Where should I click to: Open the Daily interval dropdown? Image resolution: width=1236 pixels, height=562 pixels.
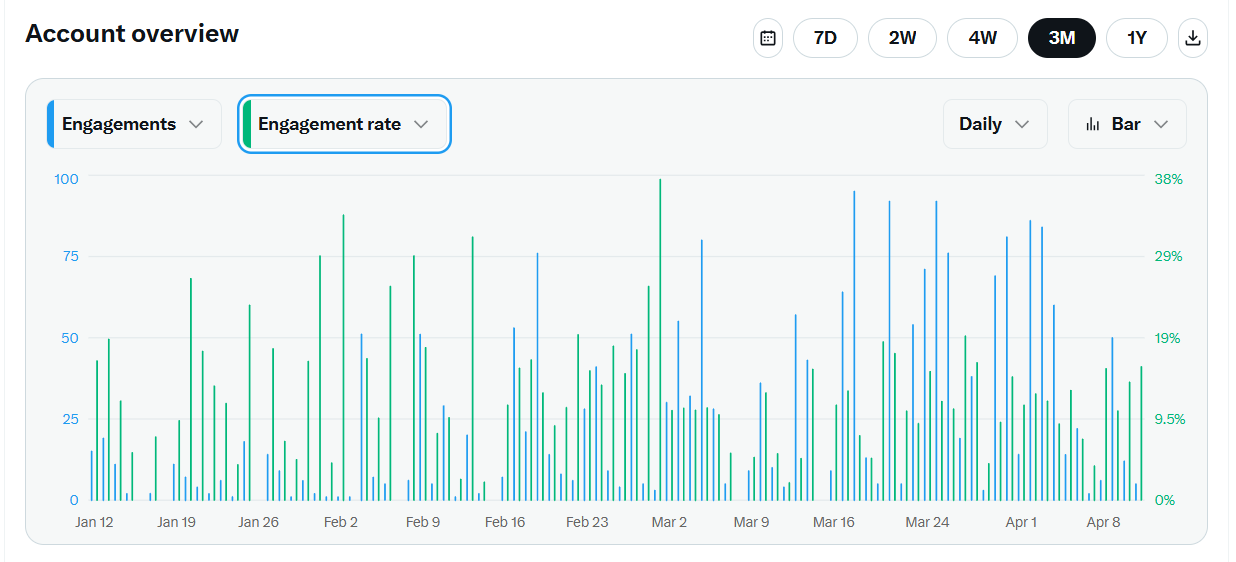click(994, 124)
